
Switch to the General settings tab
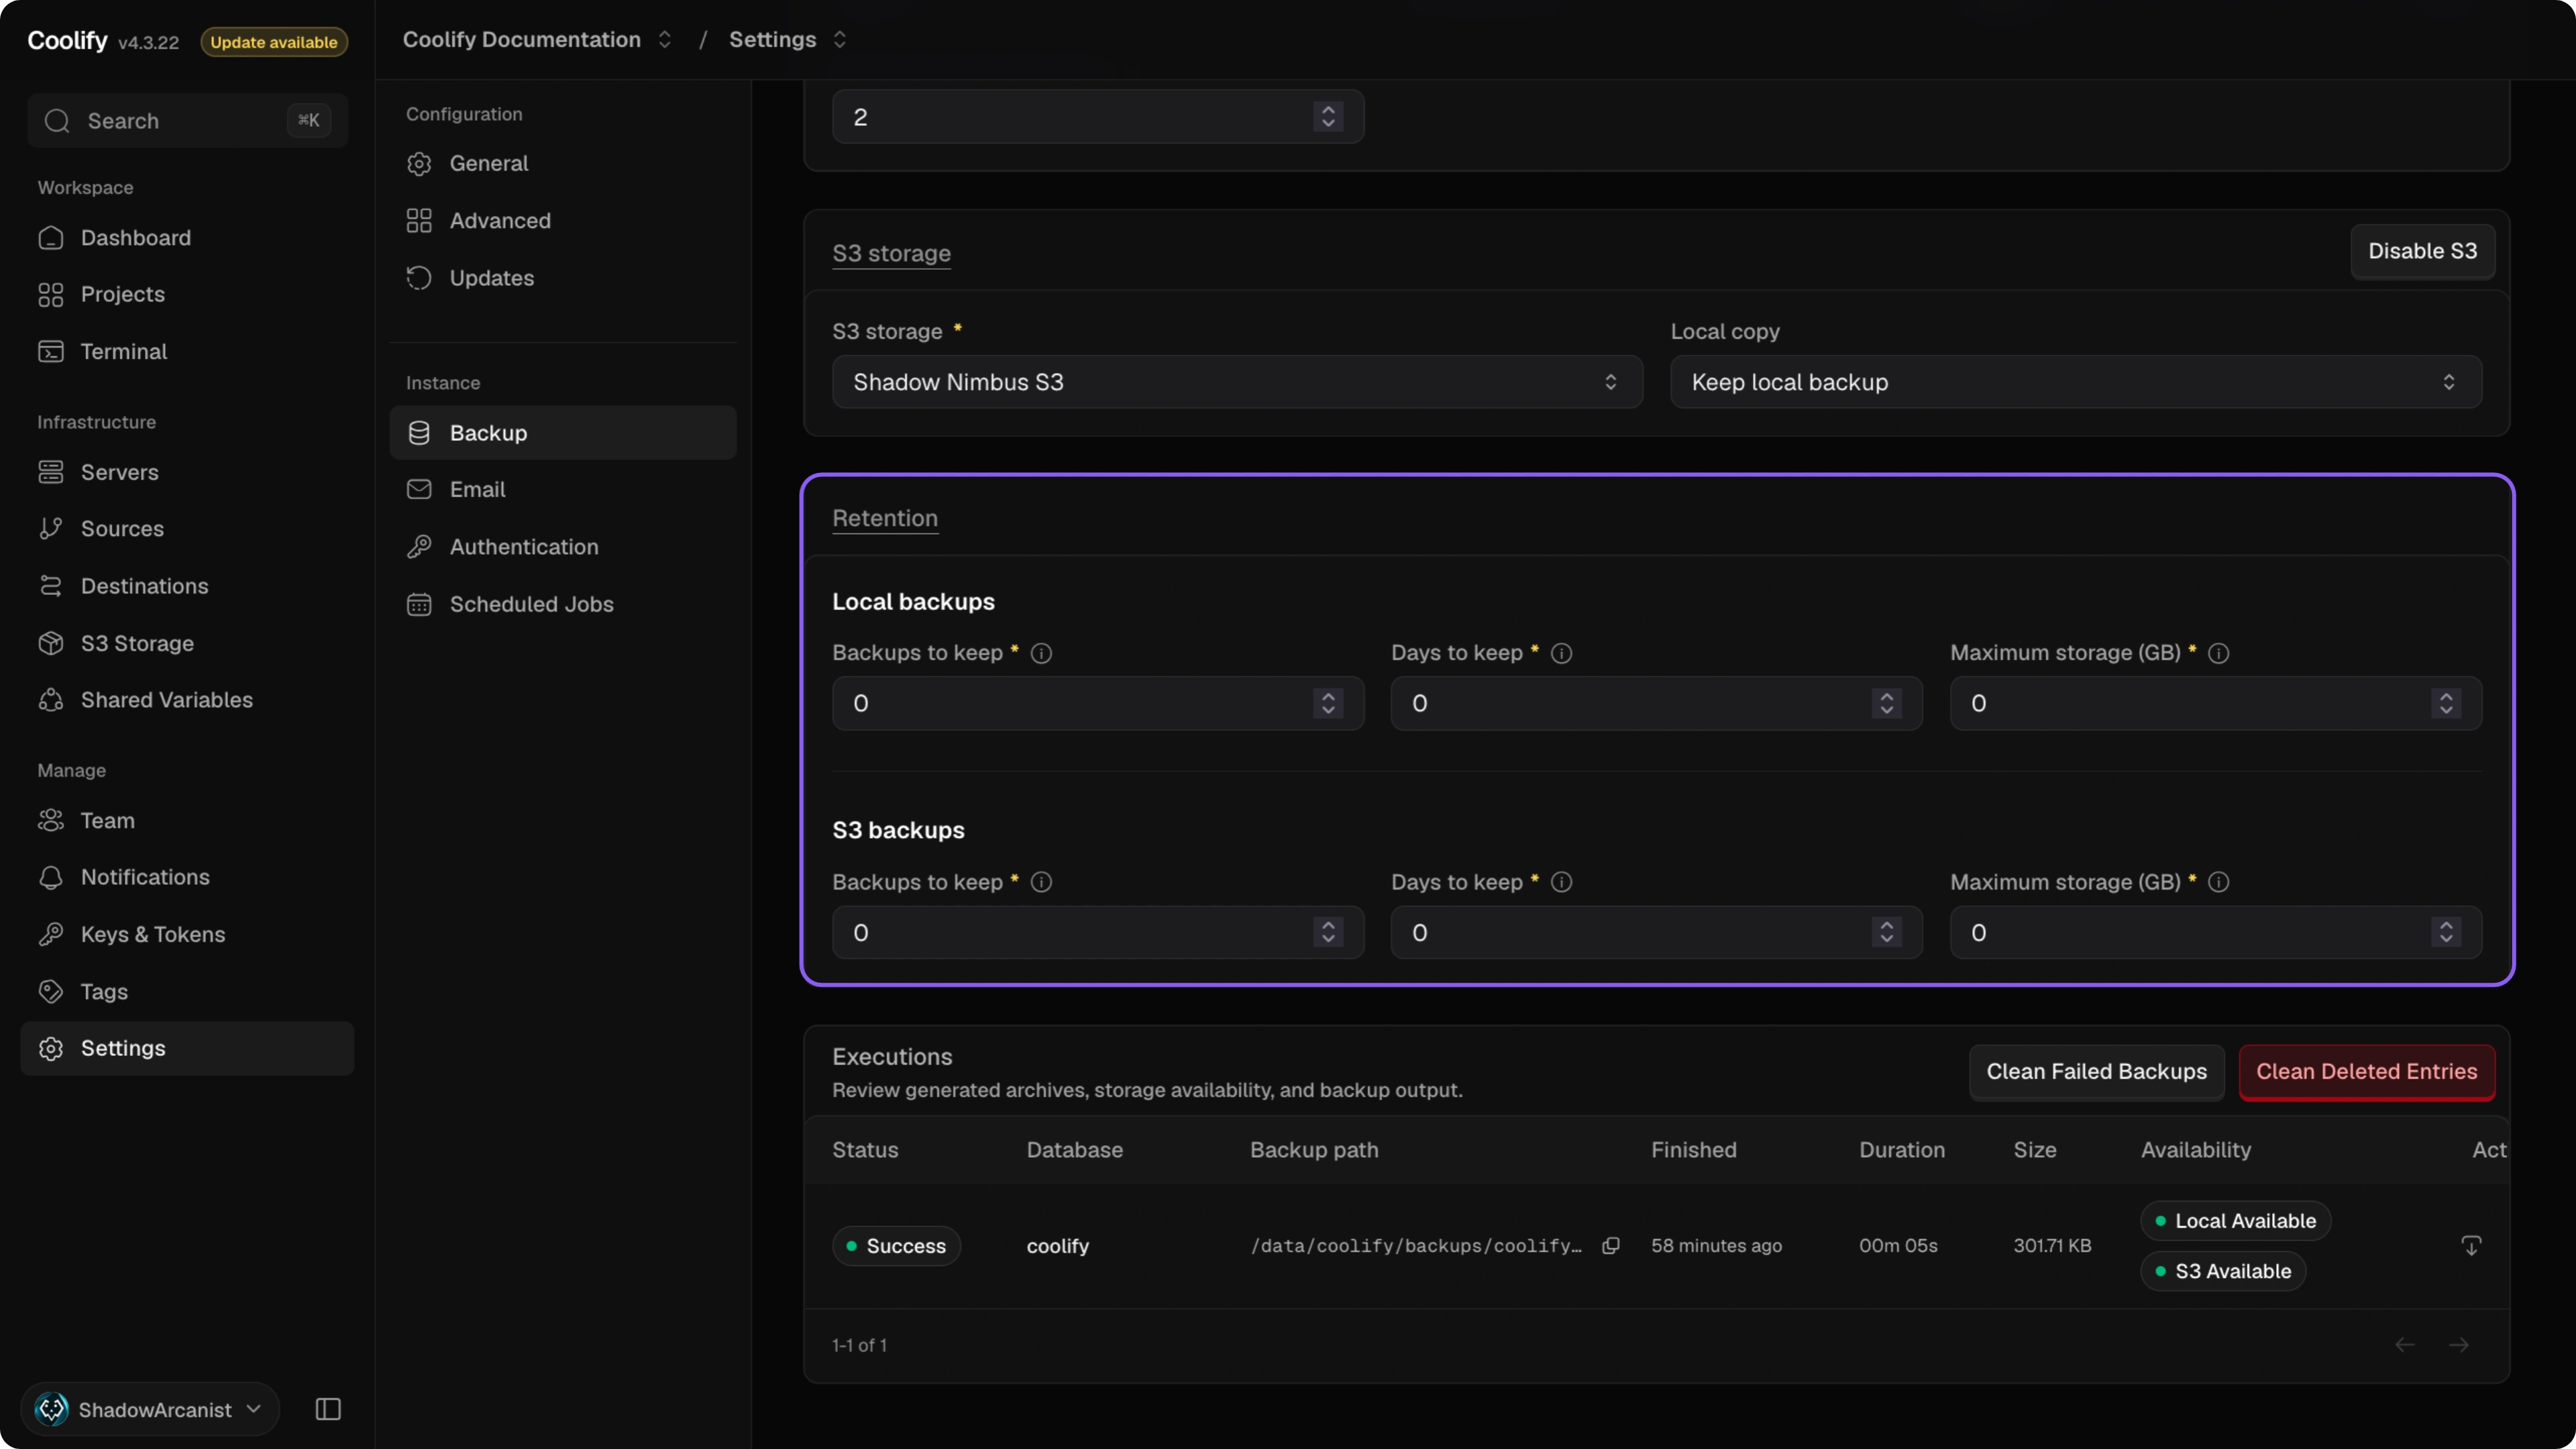[x=563, y=163]
